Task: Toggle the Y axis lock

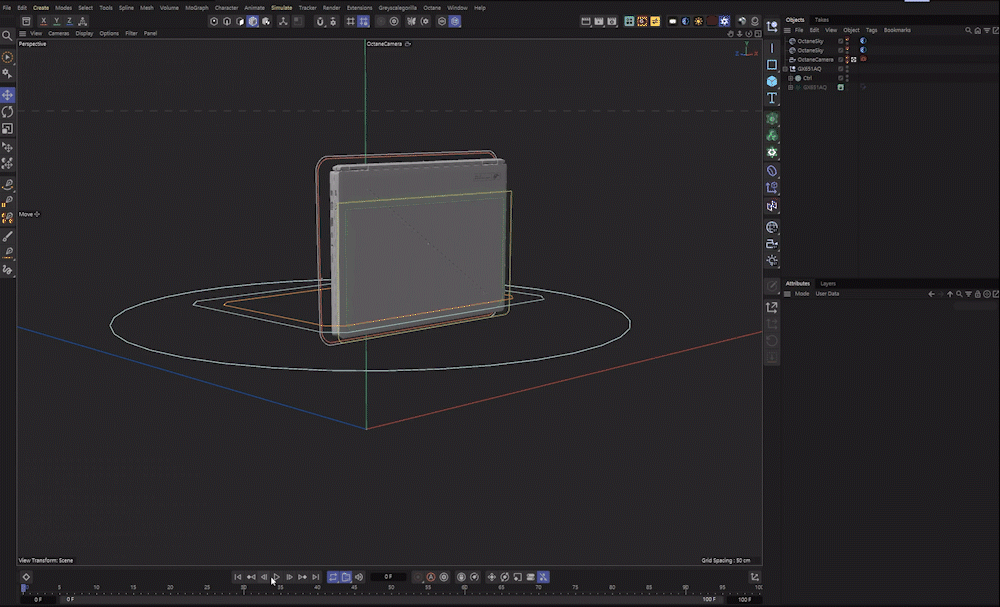Action: tap(56, 21)
